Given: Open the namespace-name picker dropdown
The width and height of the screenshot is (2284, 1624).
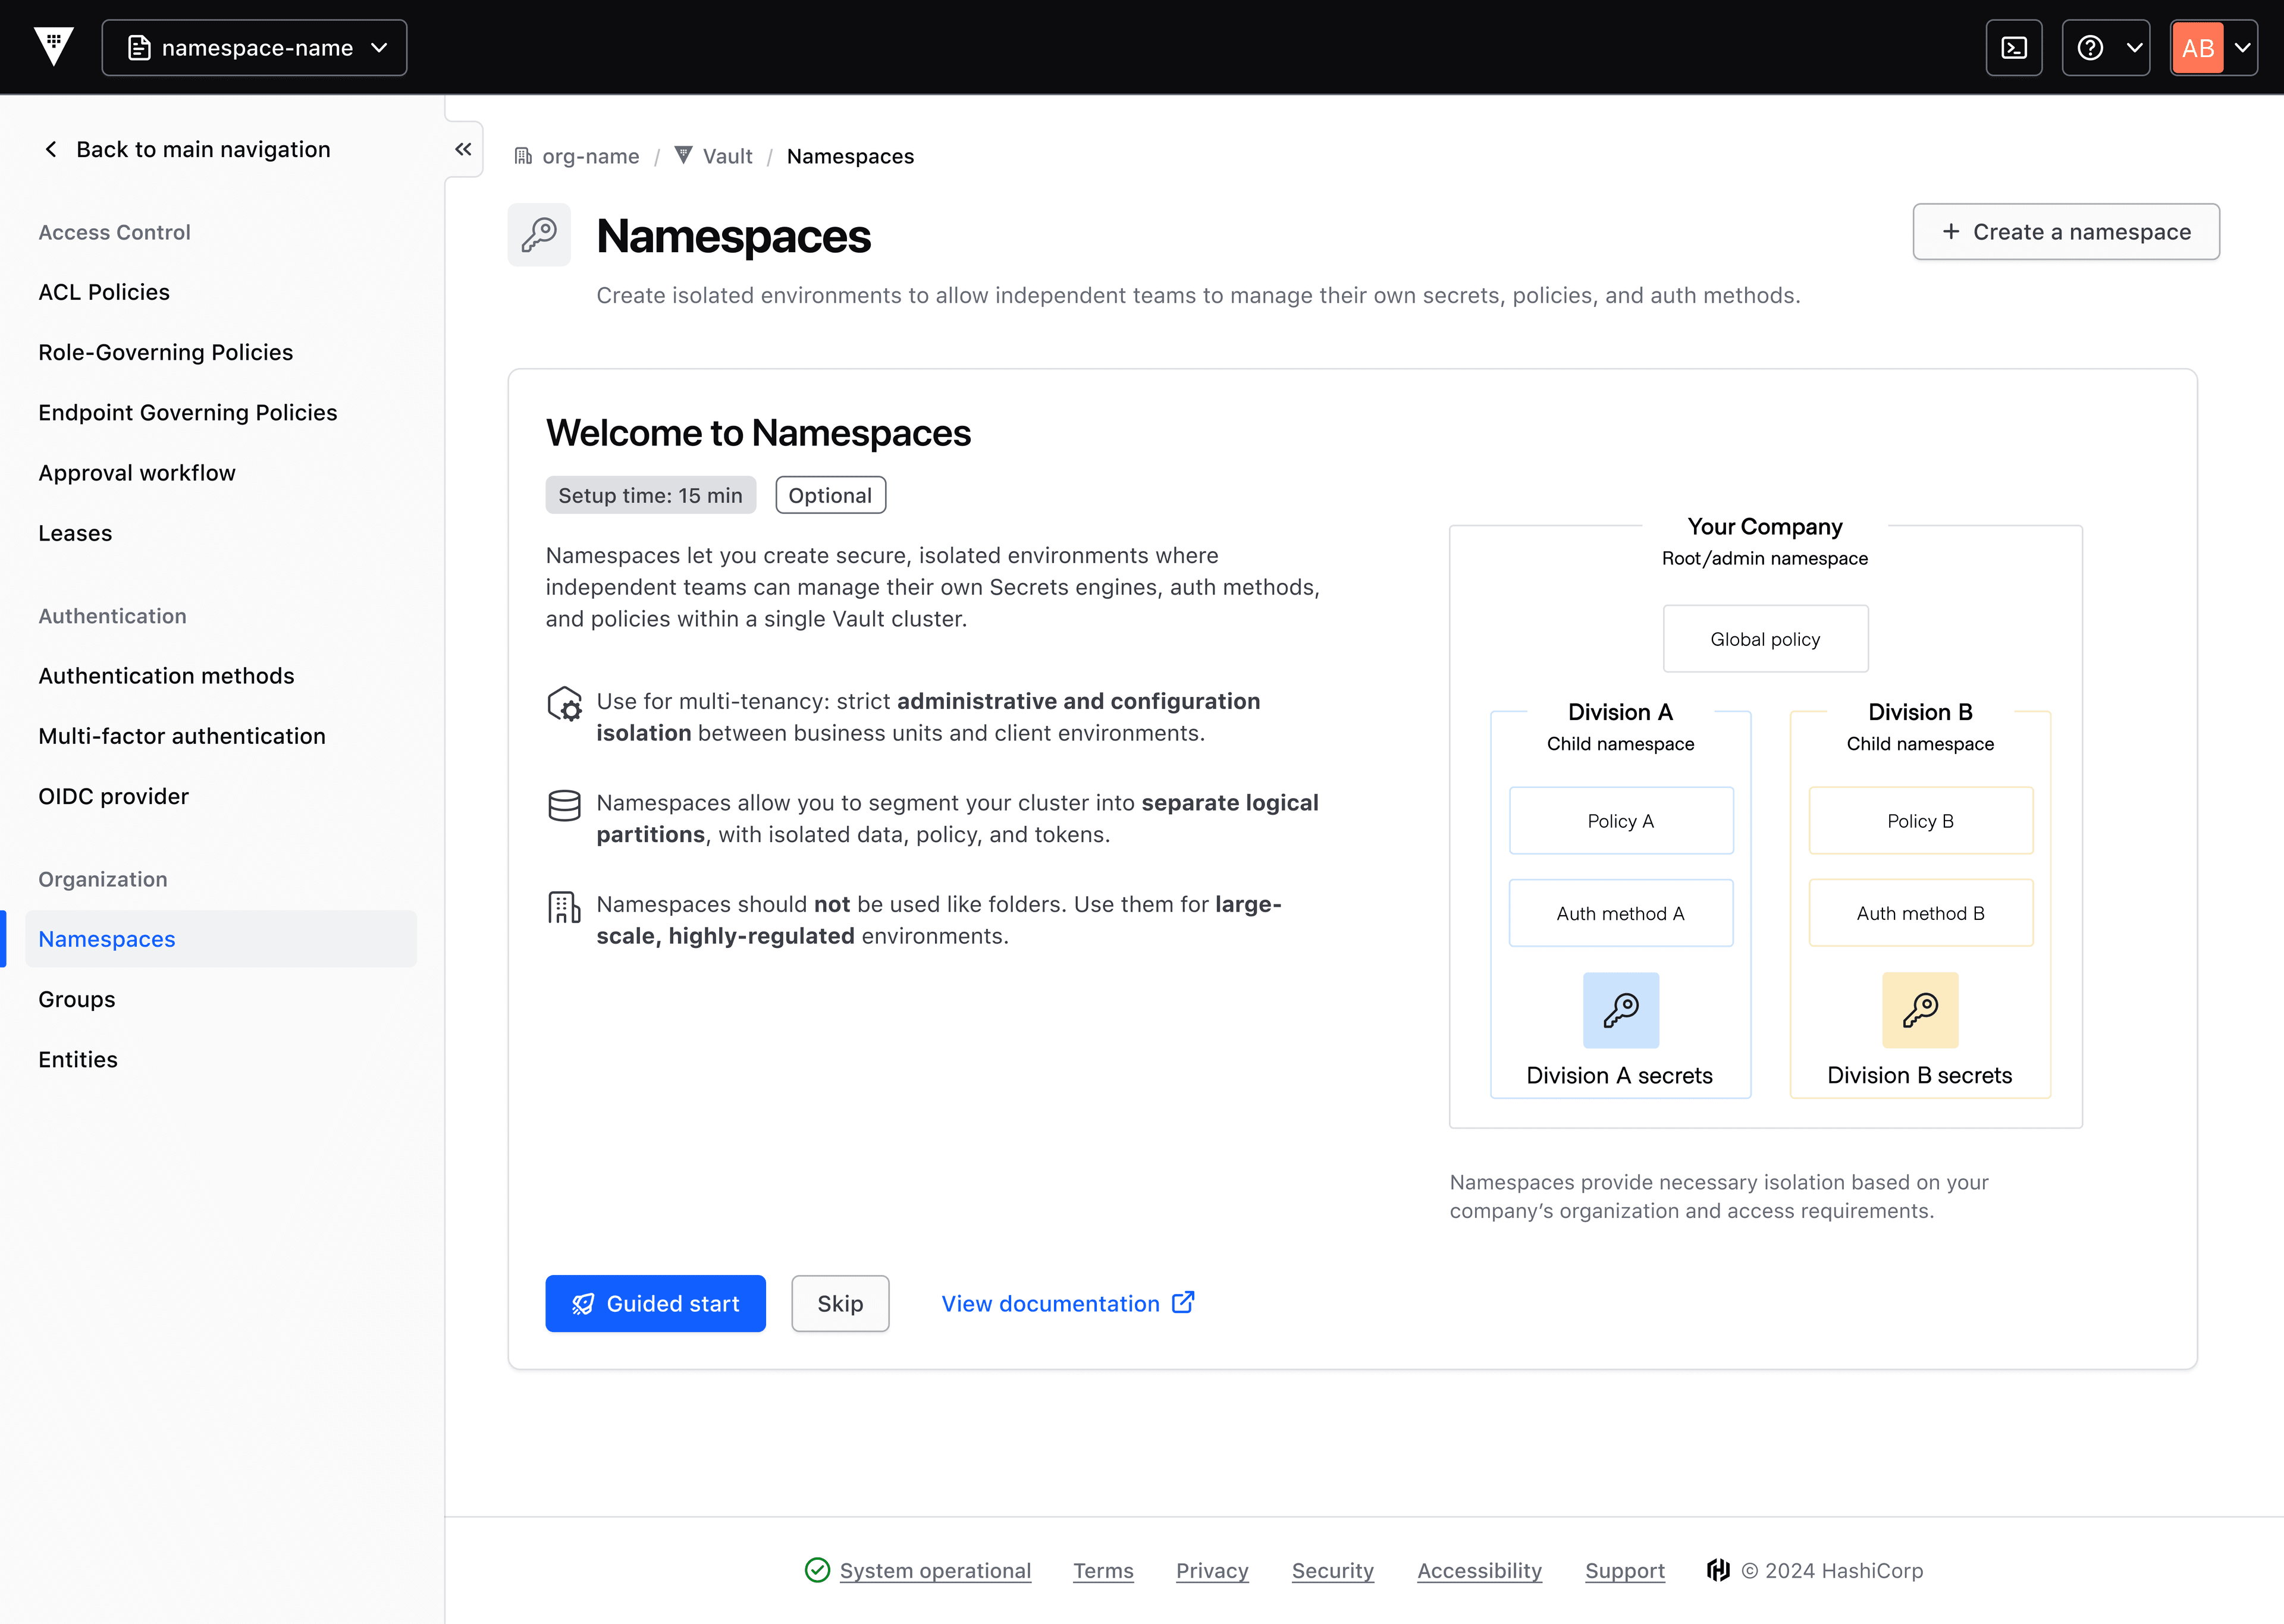Looking at the screenshot, I should tap(254, 47).
